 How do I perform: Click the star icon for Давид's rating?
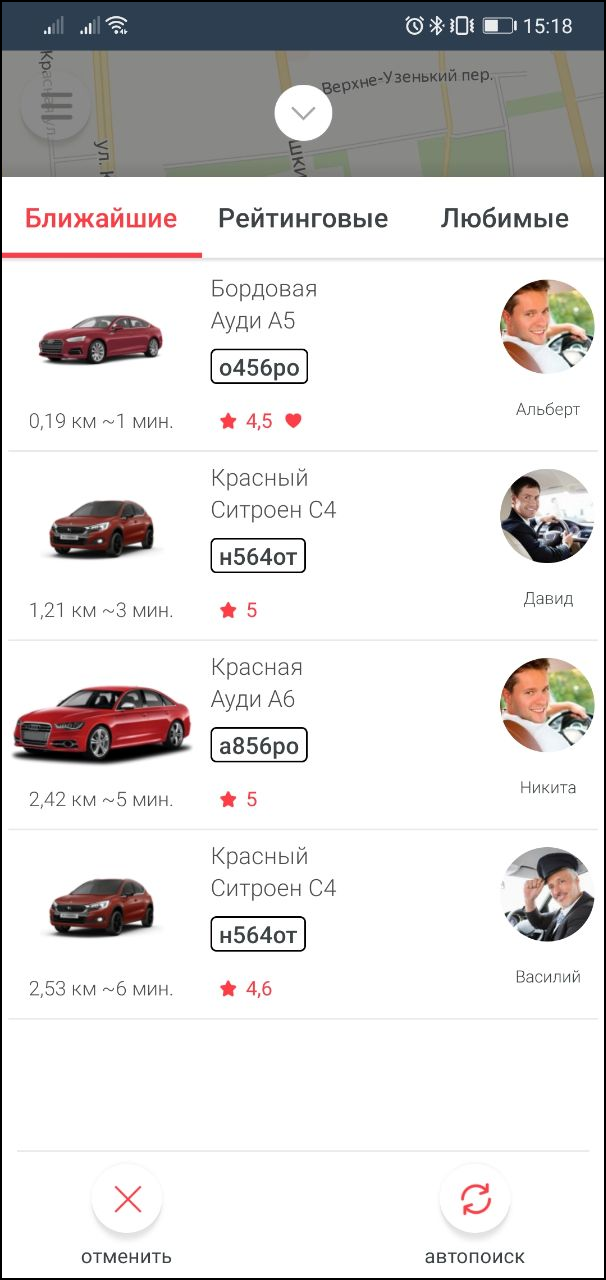pos(228,610)
